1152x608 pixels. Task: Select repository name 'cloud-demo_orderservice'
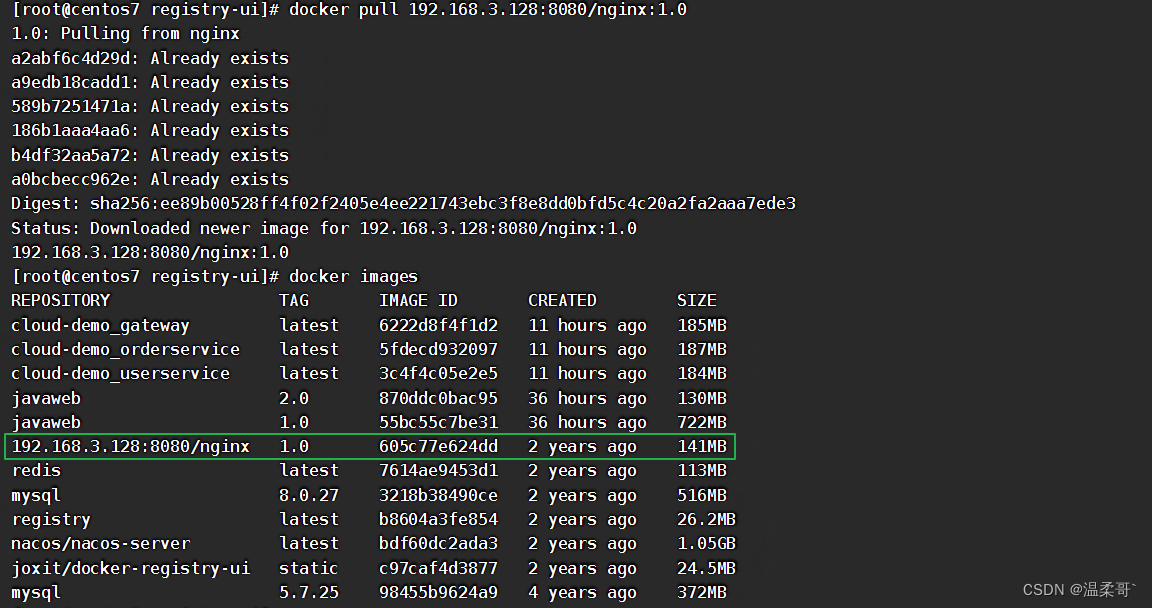(x=126, y=350)
